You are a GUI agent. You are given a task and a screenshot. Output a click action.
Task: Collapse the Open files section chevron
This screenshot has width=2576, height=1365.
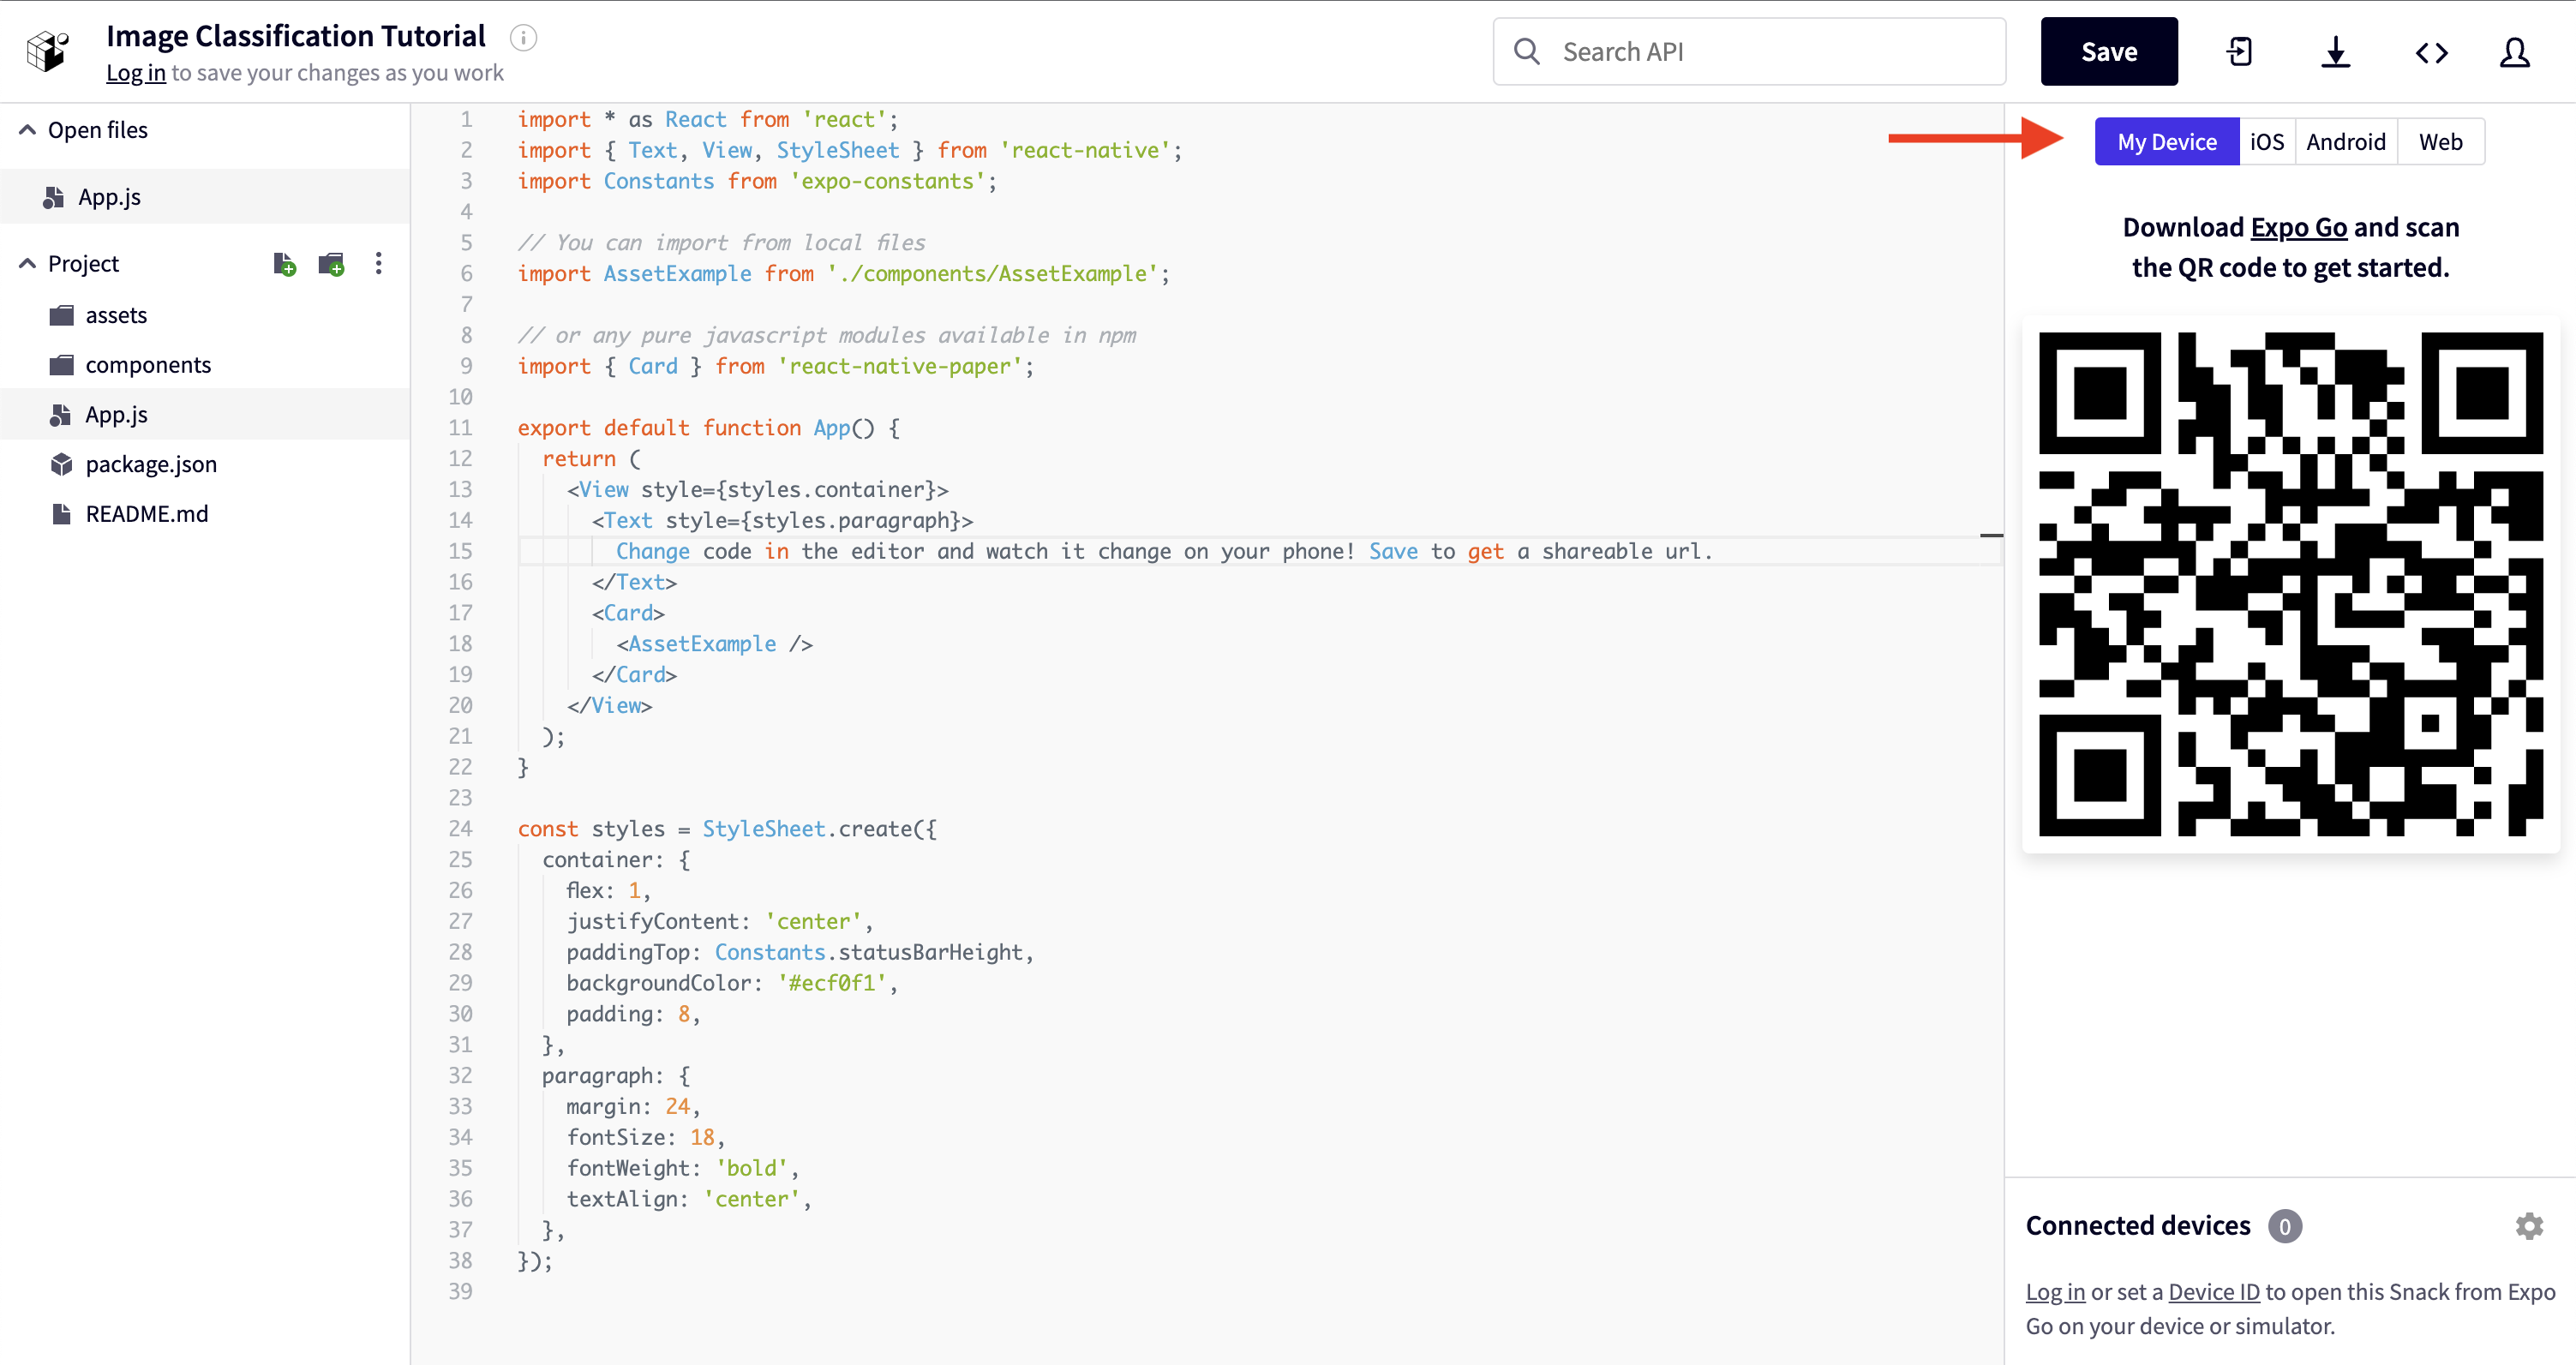click(27, 130)
